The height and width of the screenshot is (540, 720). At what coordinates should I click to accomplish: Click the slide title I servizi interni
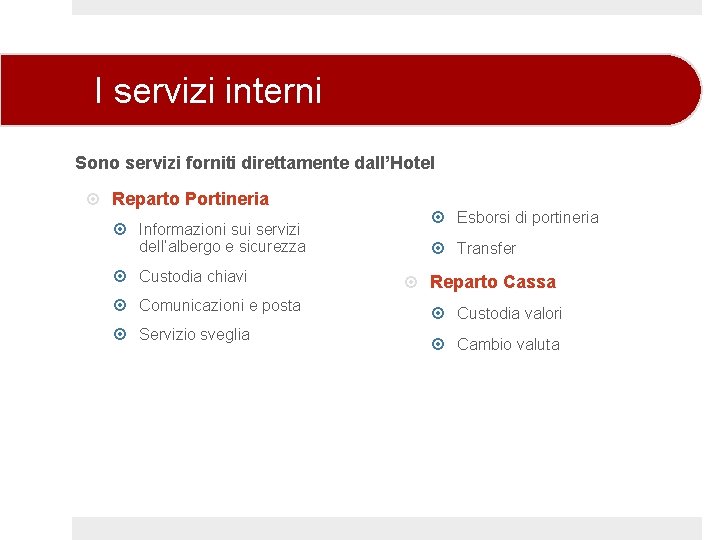(x=208, y=90)
